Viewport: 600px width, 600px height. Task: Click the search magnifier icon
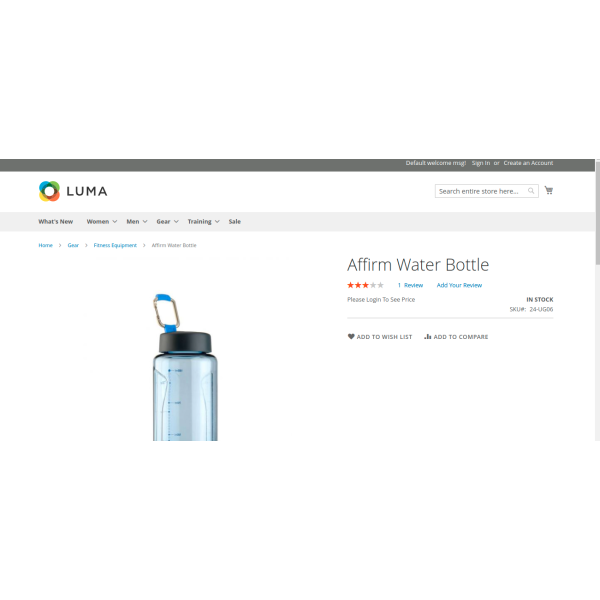[531, 191]
